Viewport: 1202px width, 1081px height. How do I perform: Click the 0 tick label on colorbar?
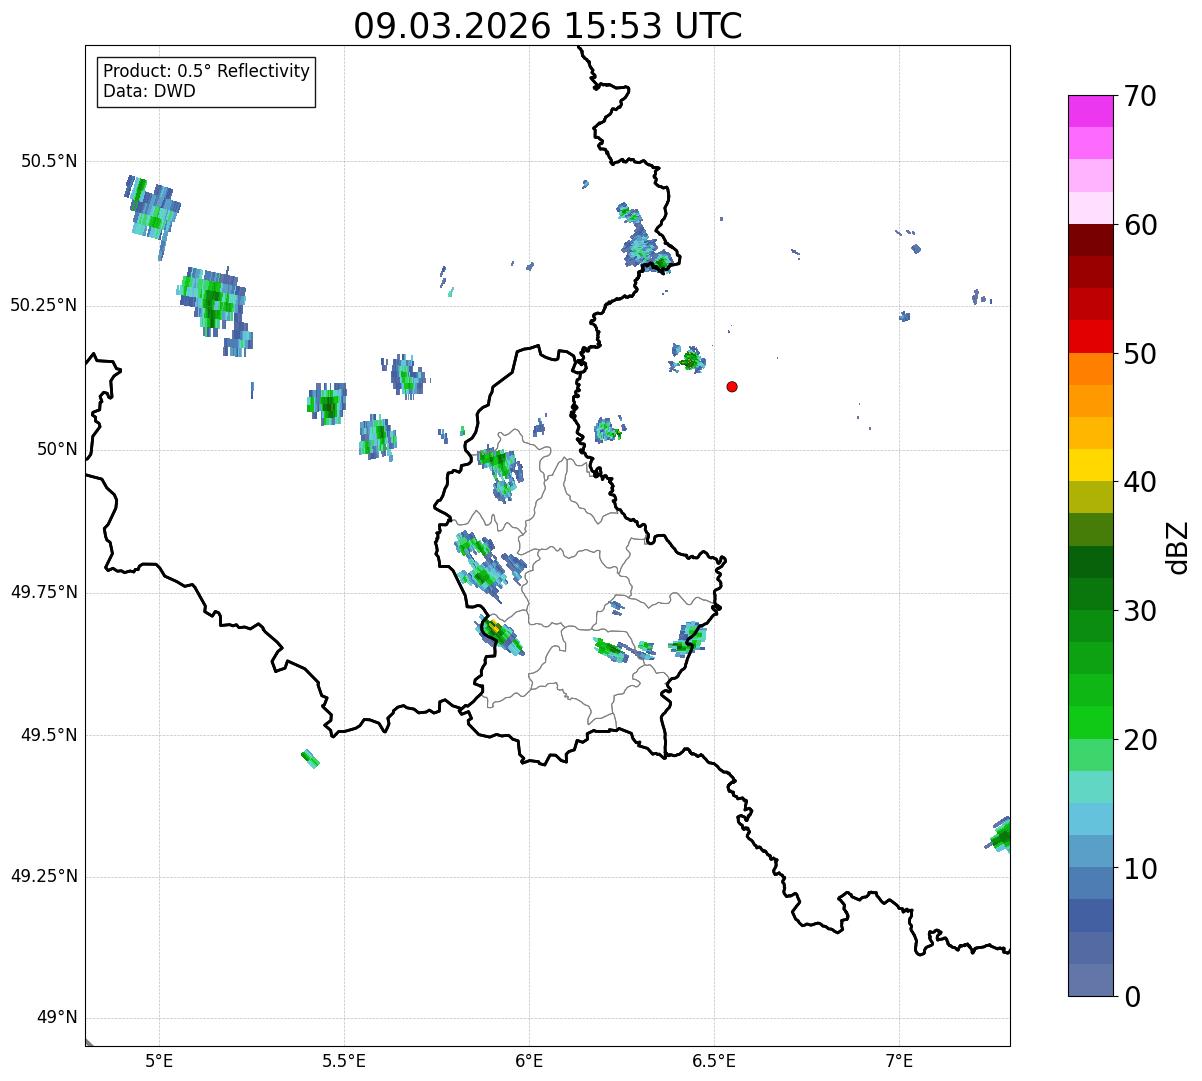pyautogui.click(x=1132, y=996)
